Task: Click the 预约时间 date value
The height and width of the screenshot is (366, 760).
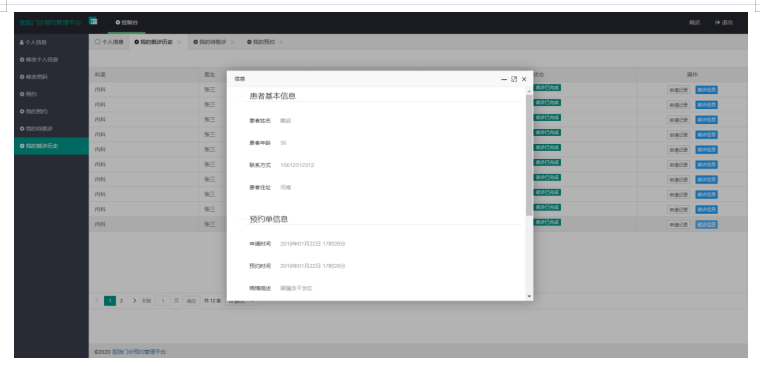Action: point(313,266)
